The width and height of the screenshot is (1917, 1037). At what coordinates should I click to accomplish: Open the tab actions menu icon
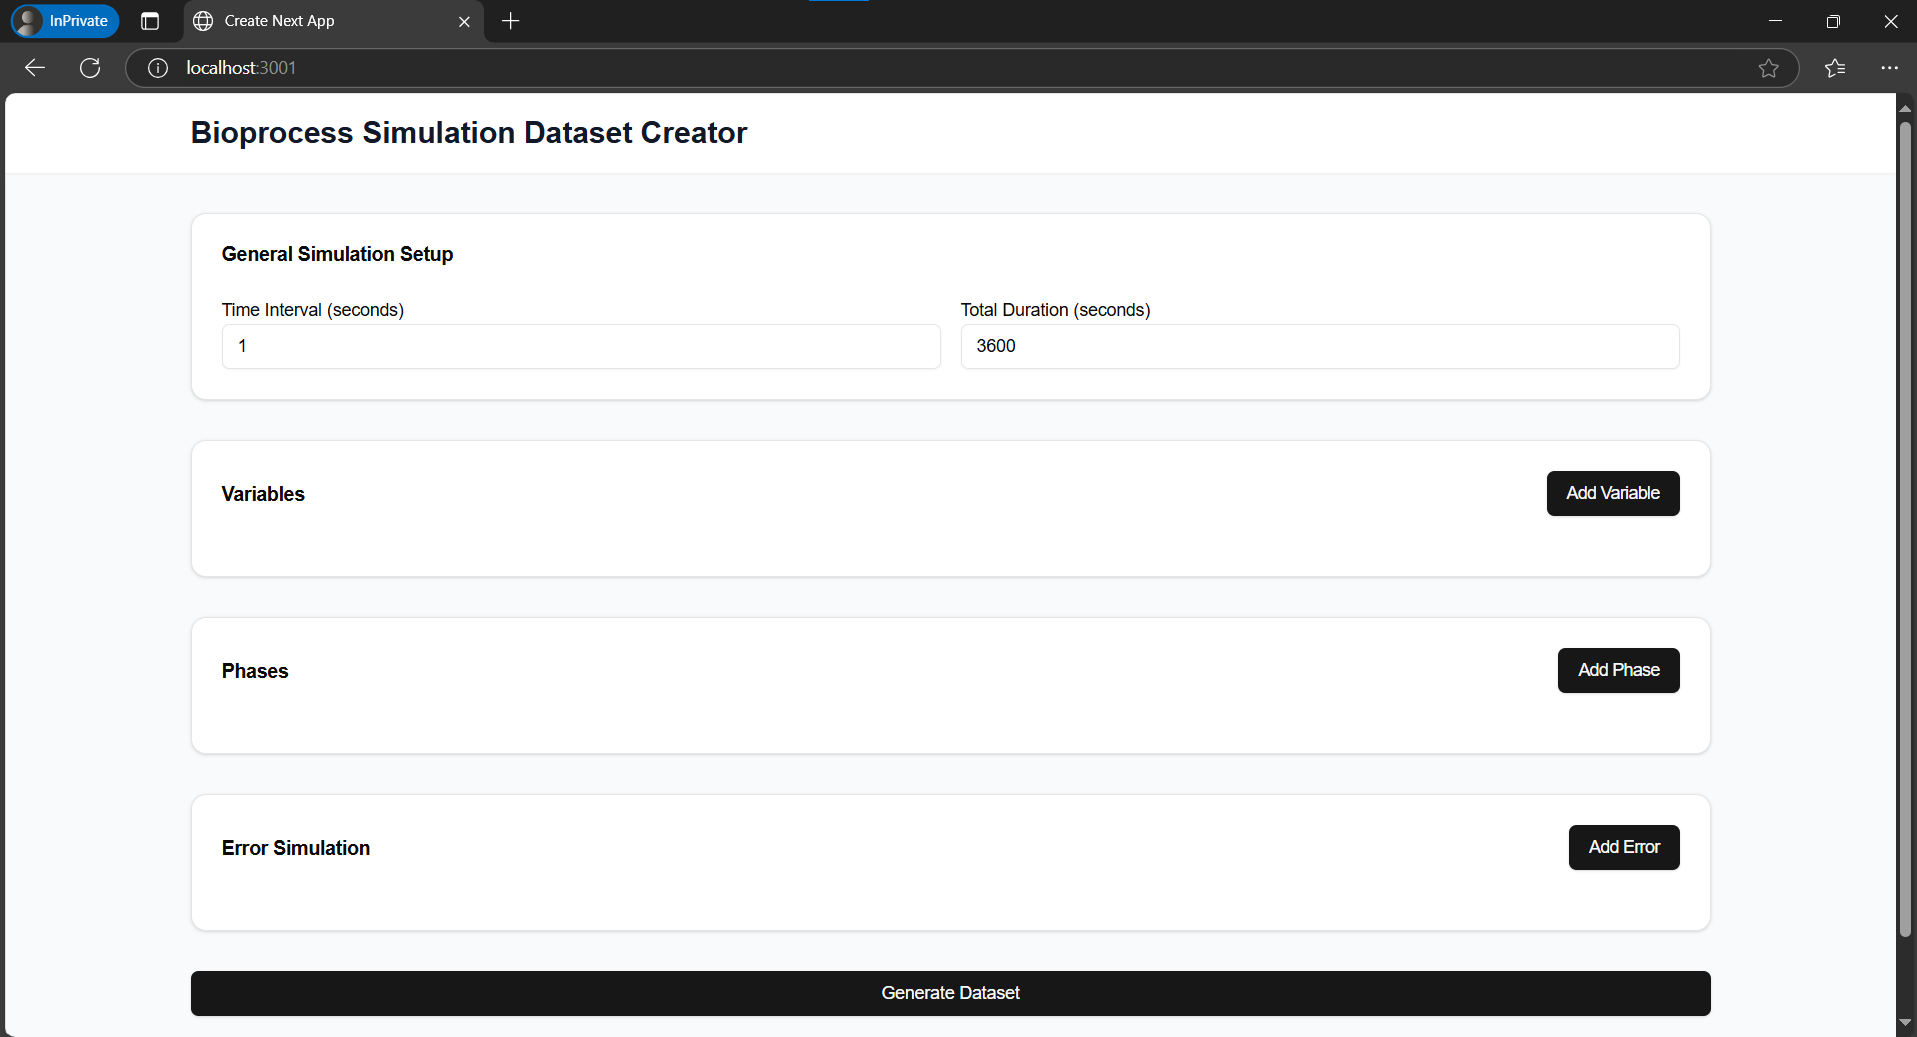[150, 21]
